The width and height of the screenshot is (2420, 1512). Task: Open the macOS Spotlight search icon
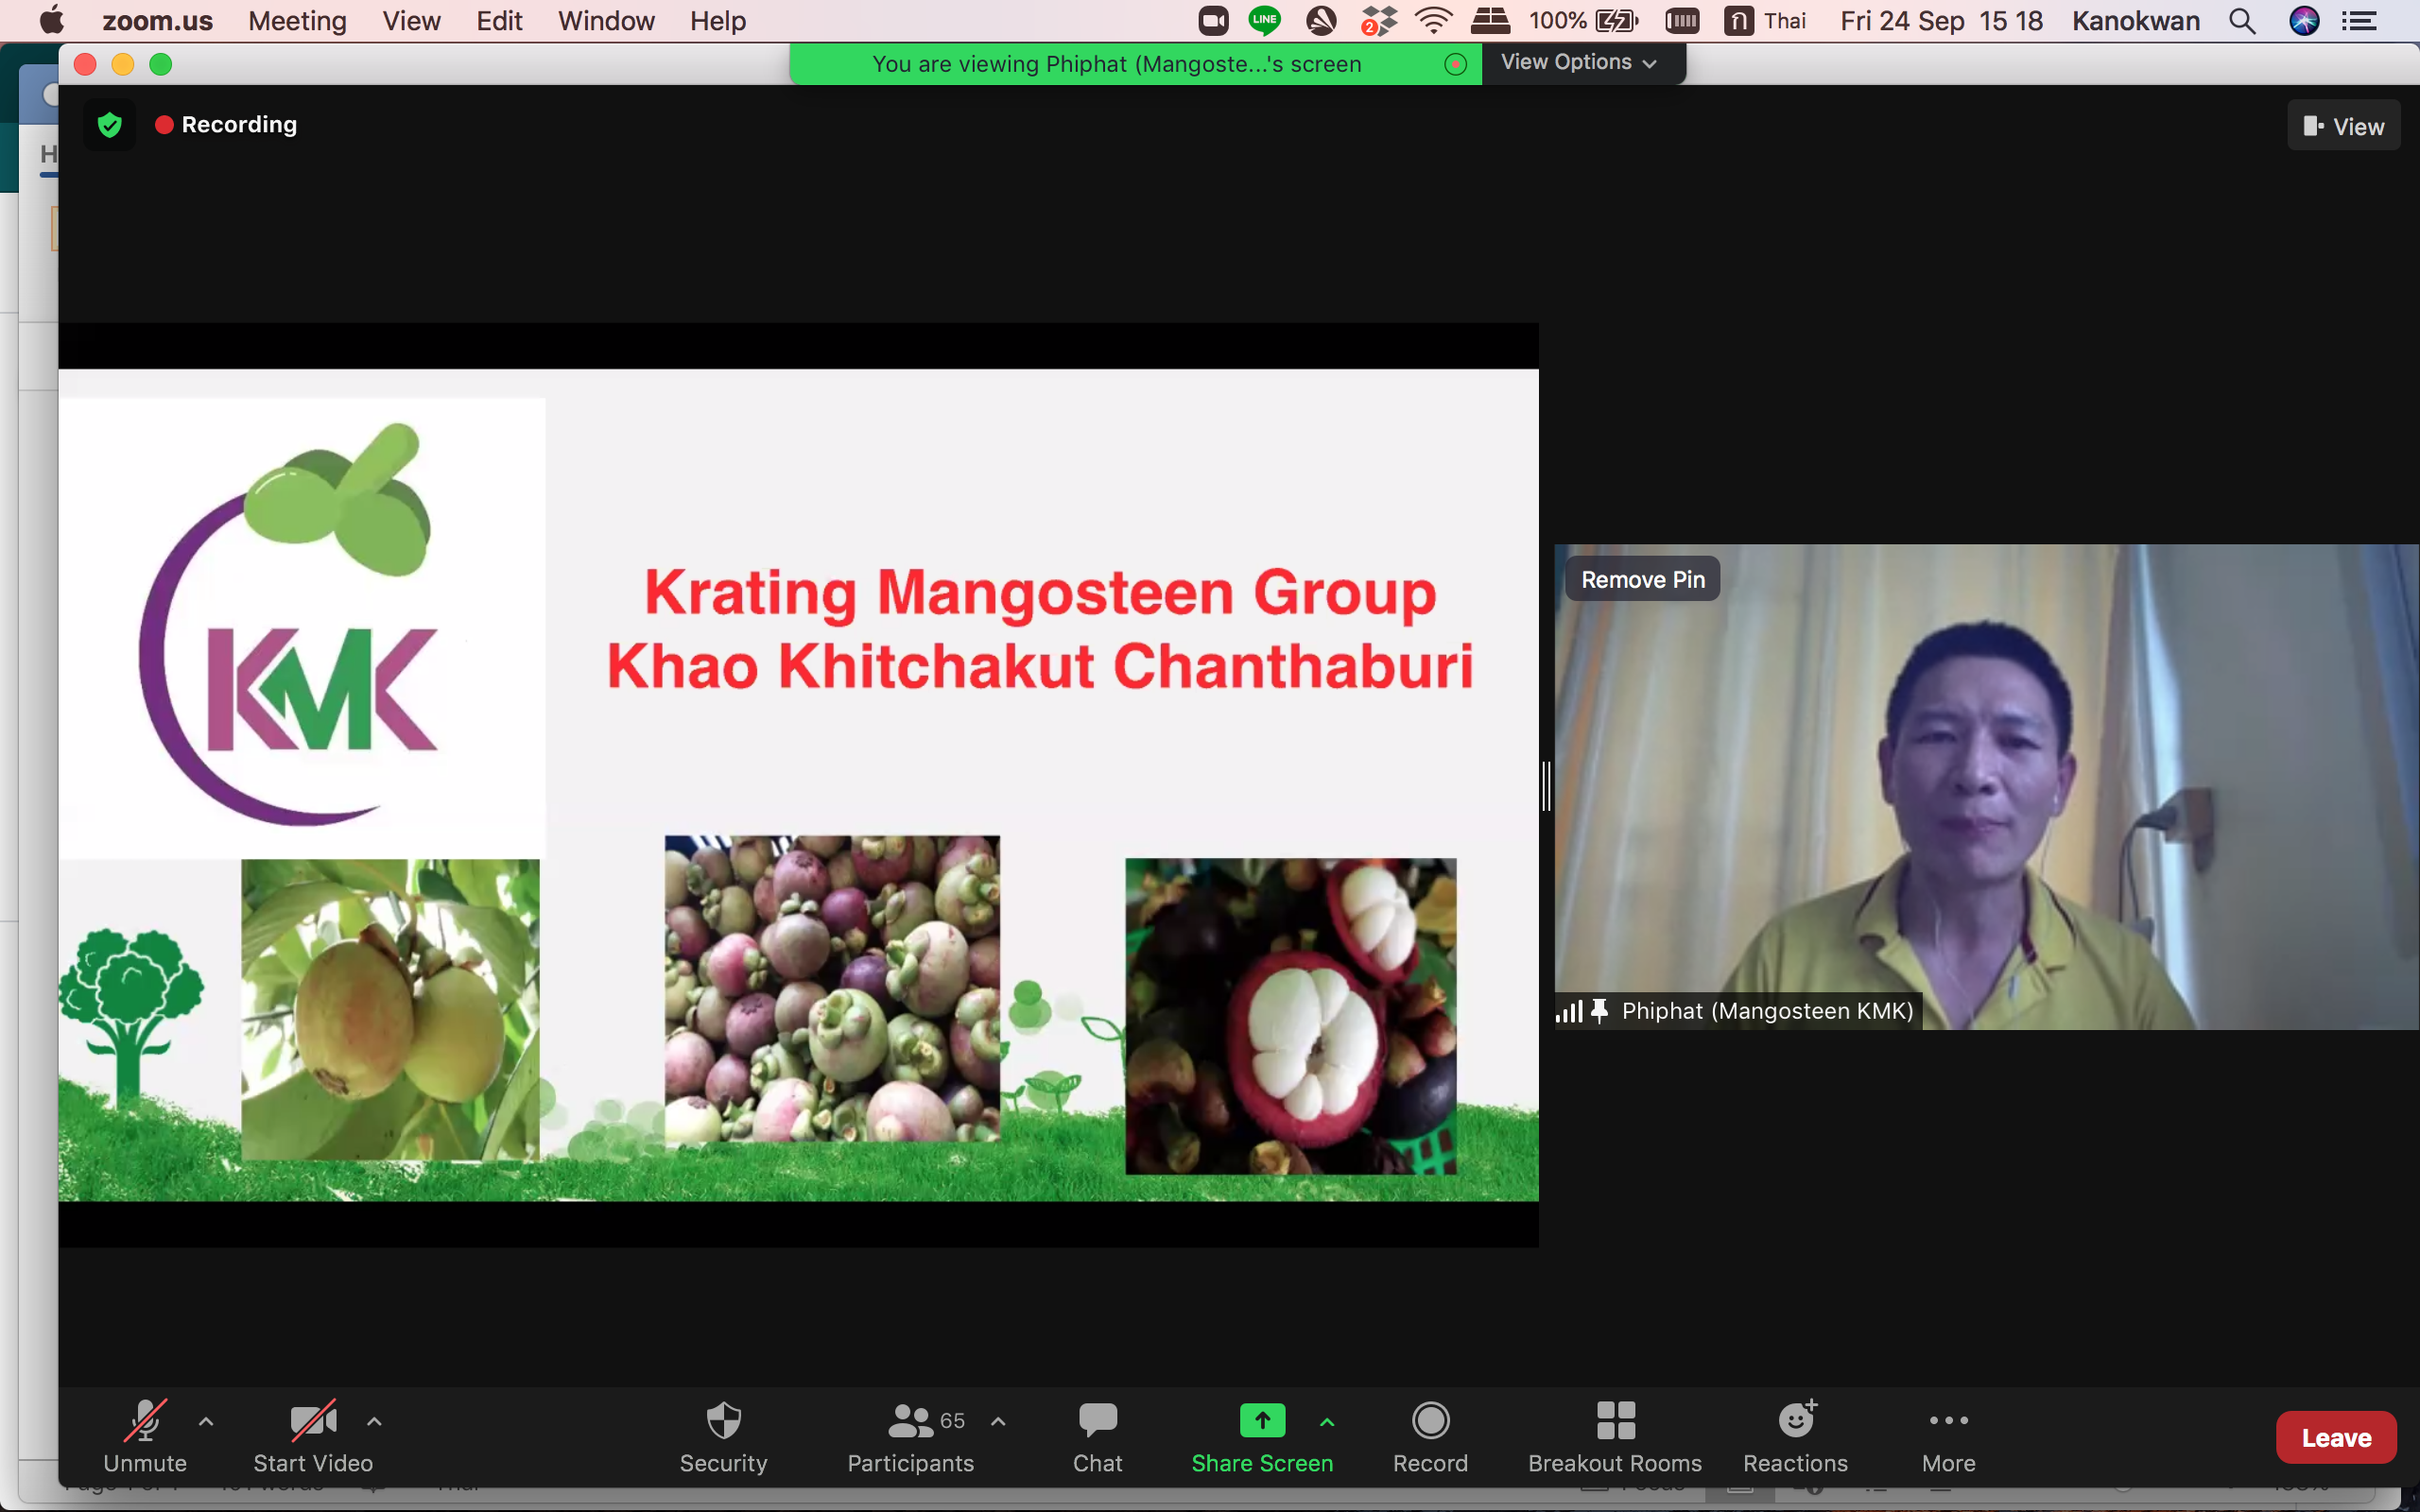point(2242,21)
